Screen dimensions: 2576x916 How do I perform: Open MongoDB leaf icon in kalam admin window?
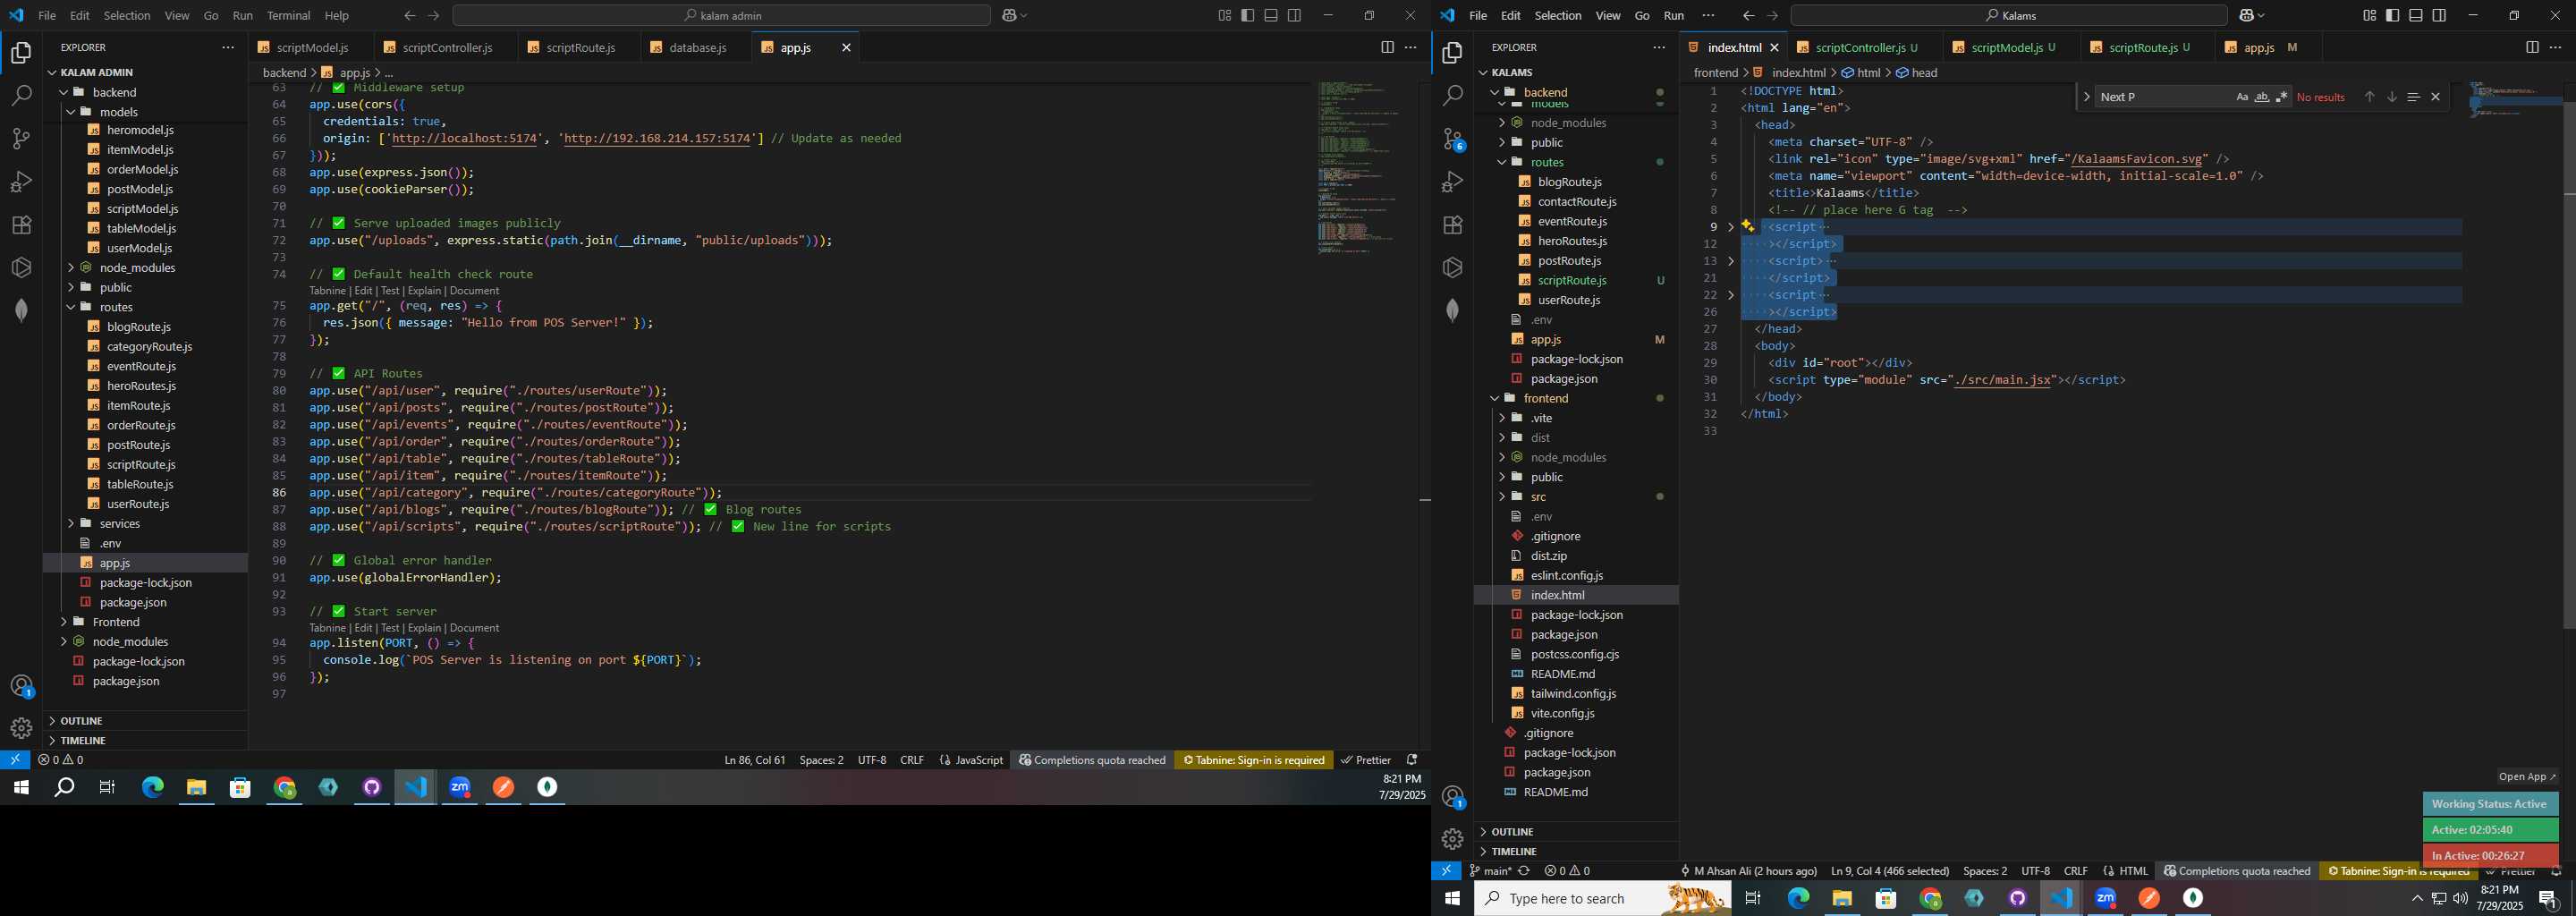21,310
